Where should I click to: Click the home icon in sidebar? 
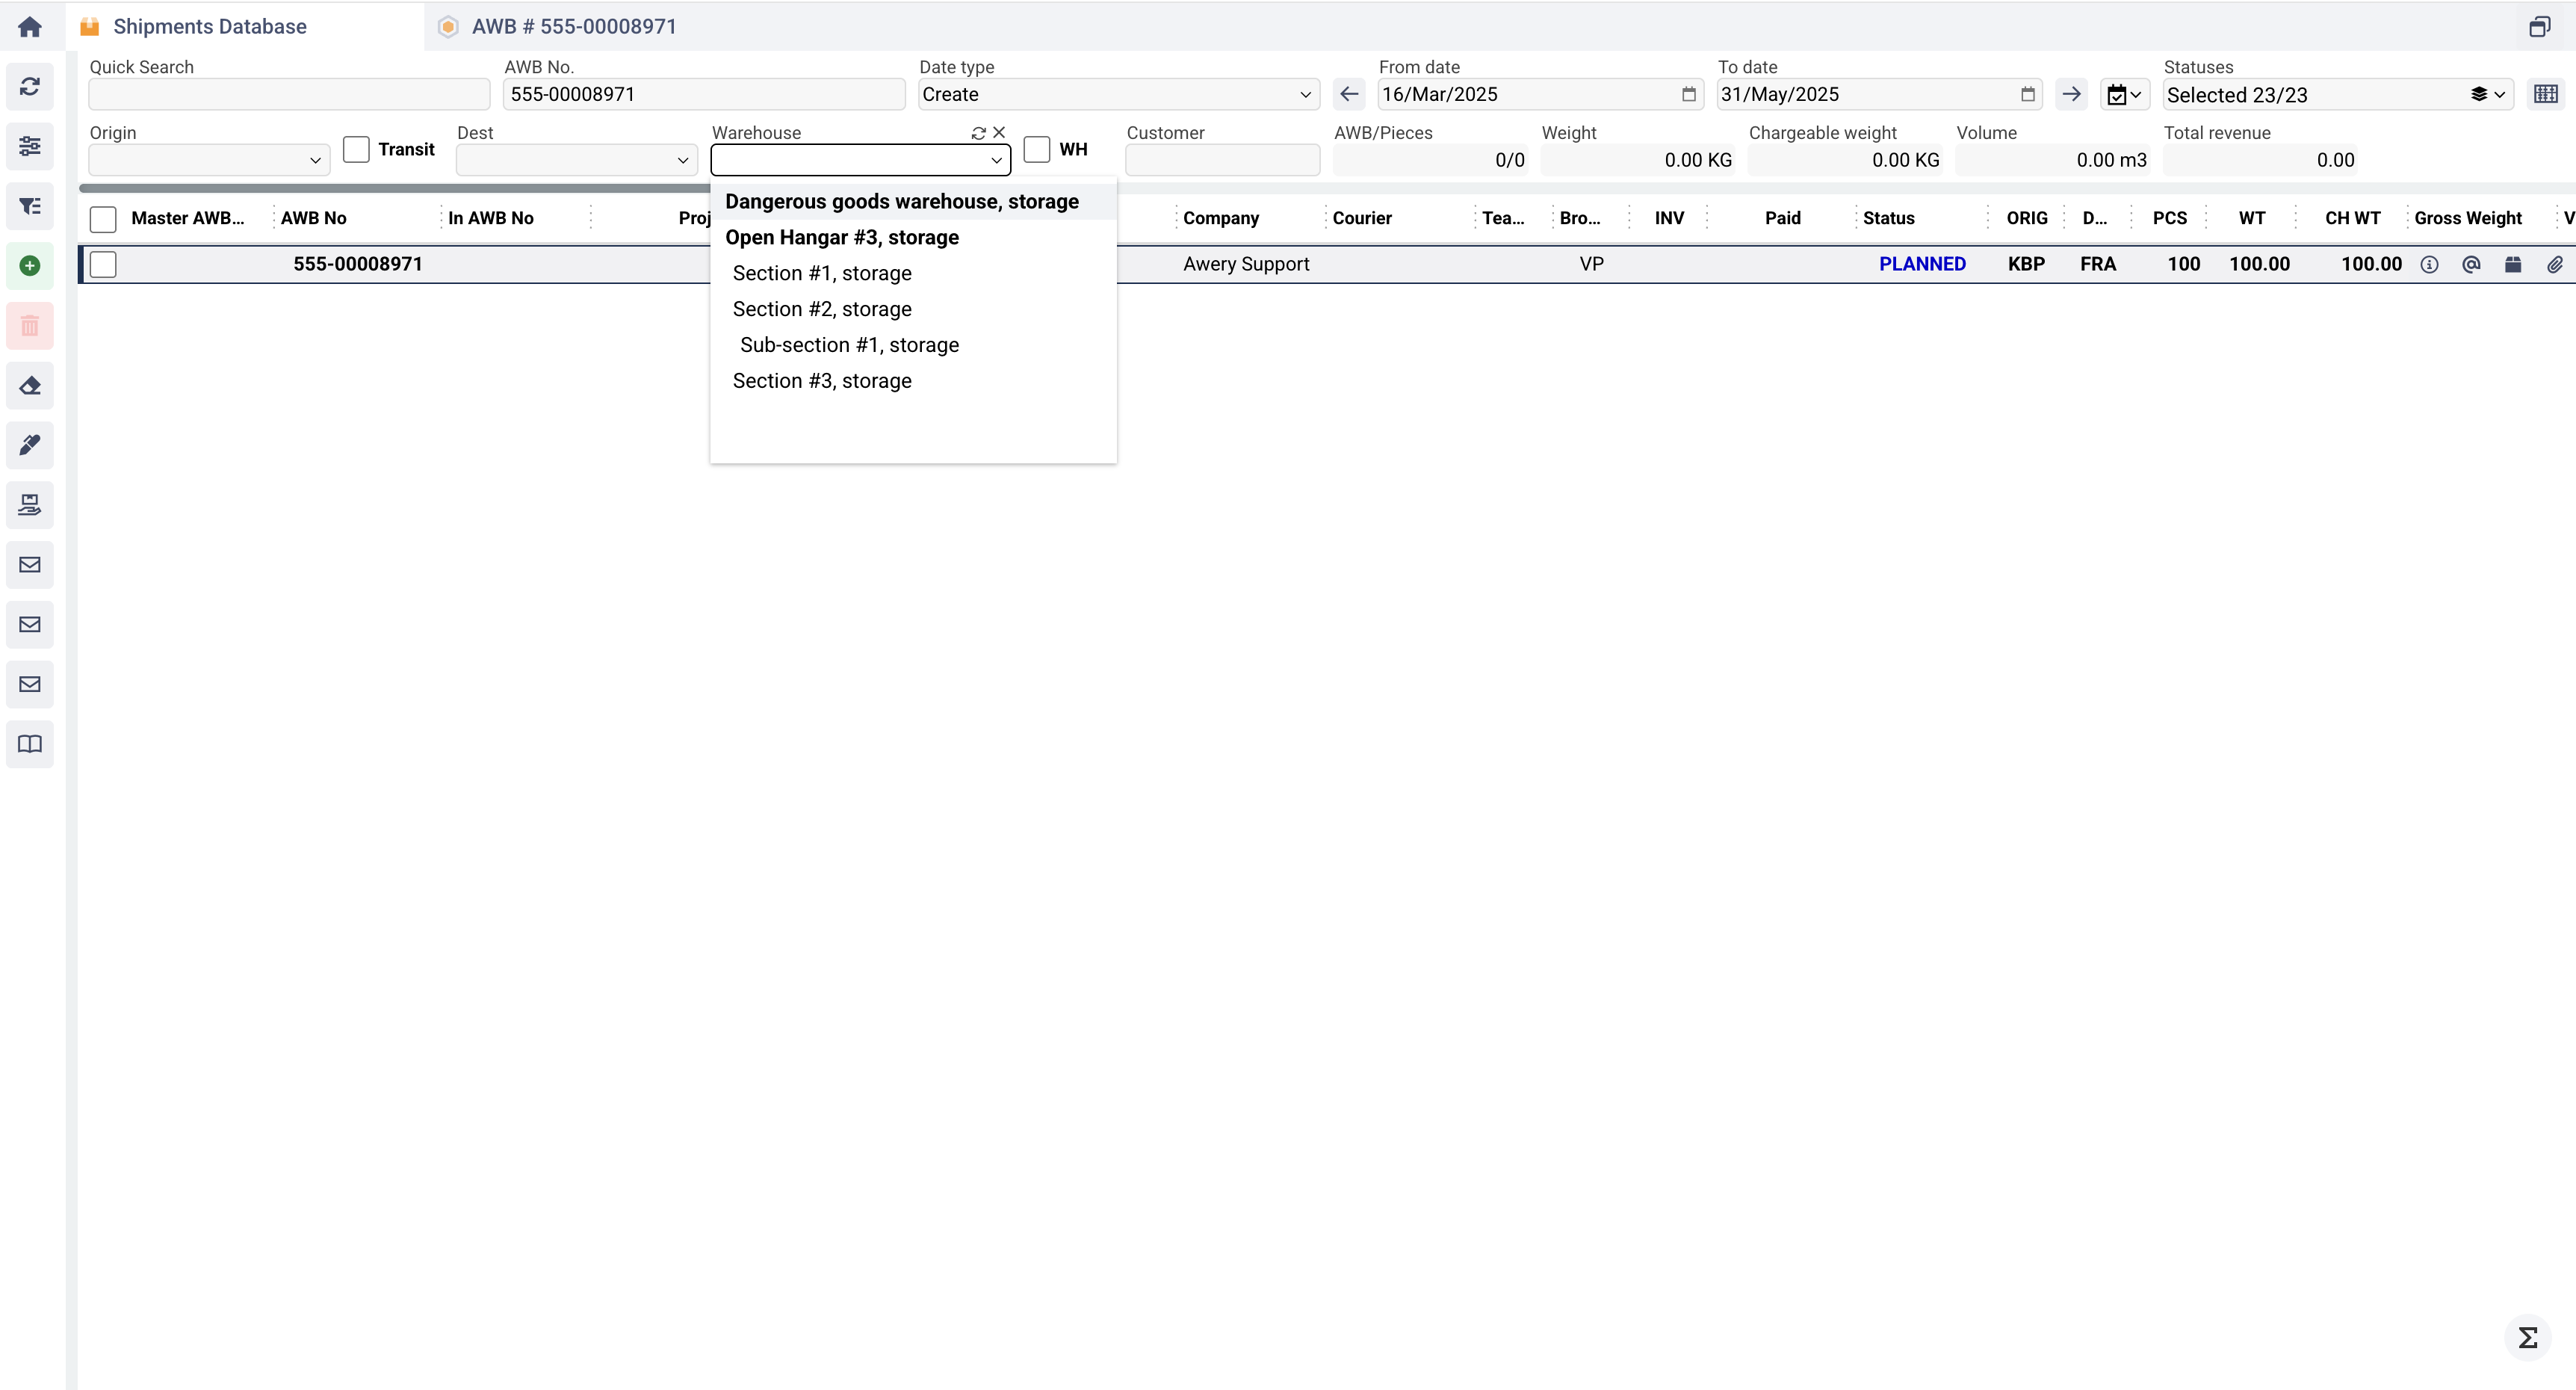pyautogui.click(x=30, y=27)
